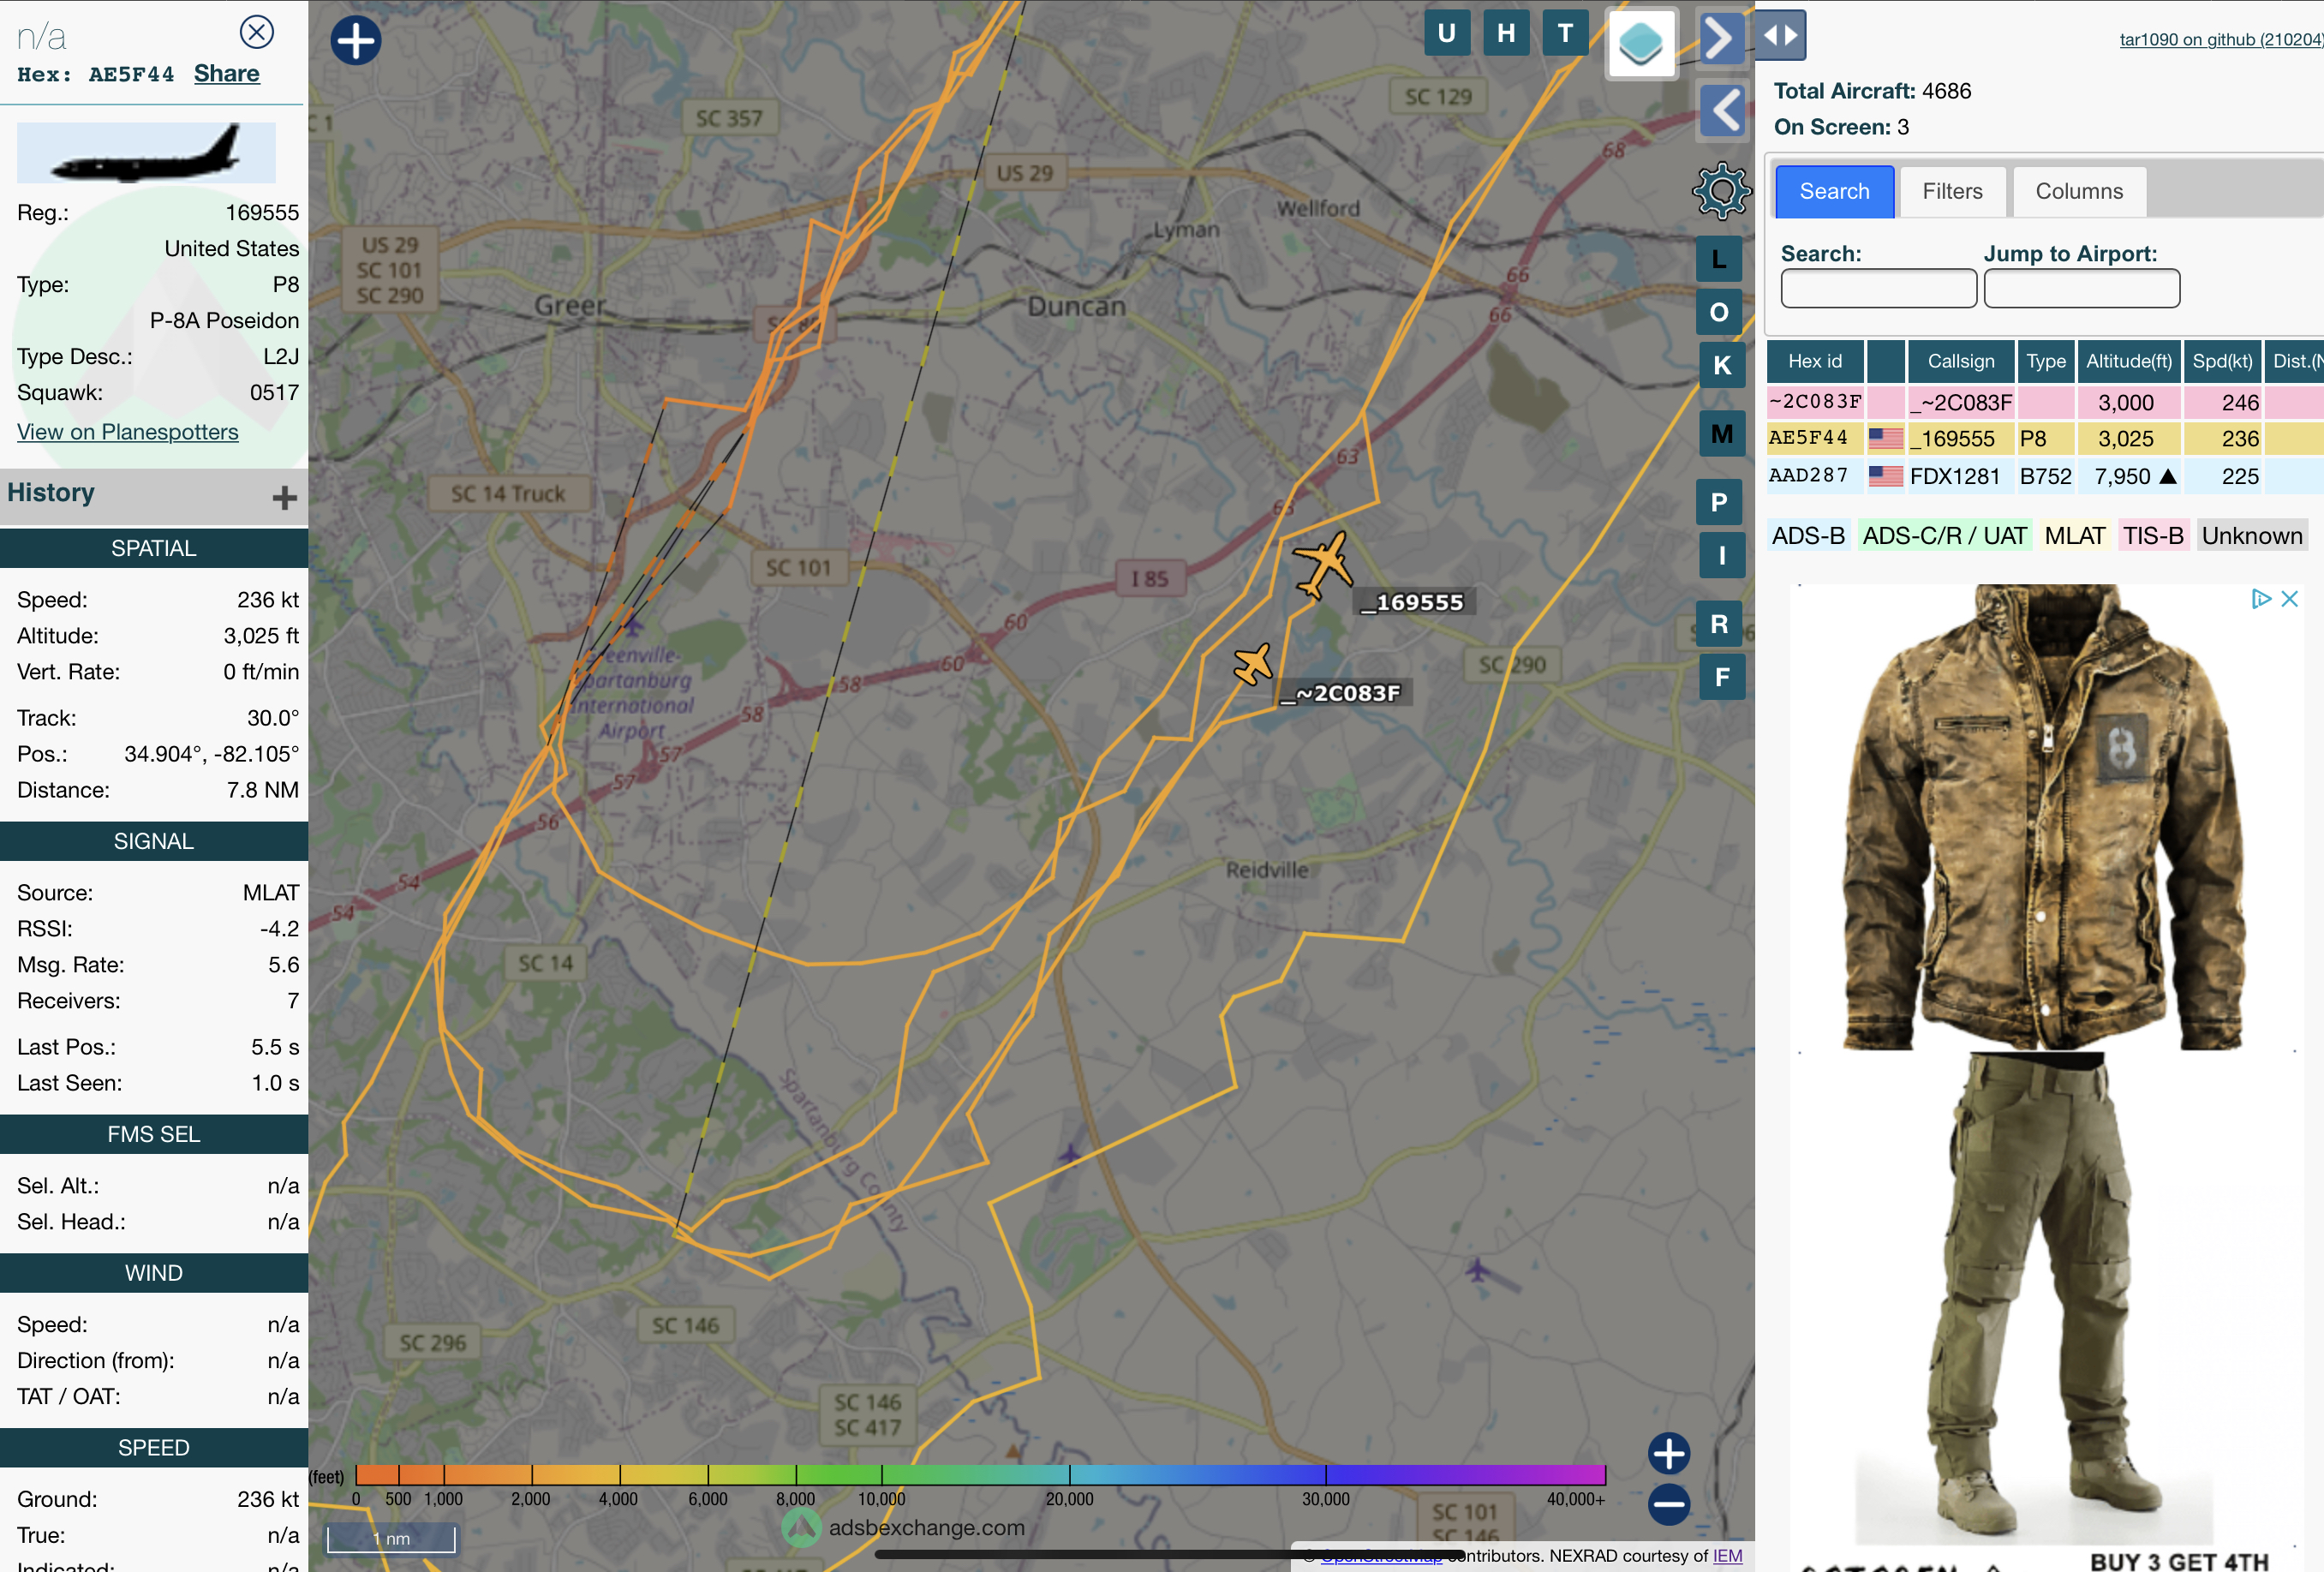This screenshot has width=2324, height=1572.
Task: Select table row AAD287 FDX1281
Action: click(x=2045, y=476)
